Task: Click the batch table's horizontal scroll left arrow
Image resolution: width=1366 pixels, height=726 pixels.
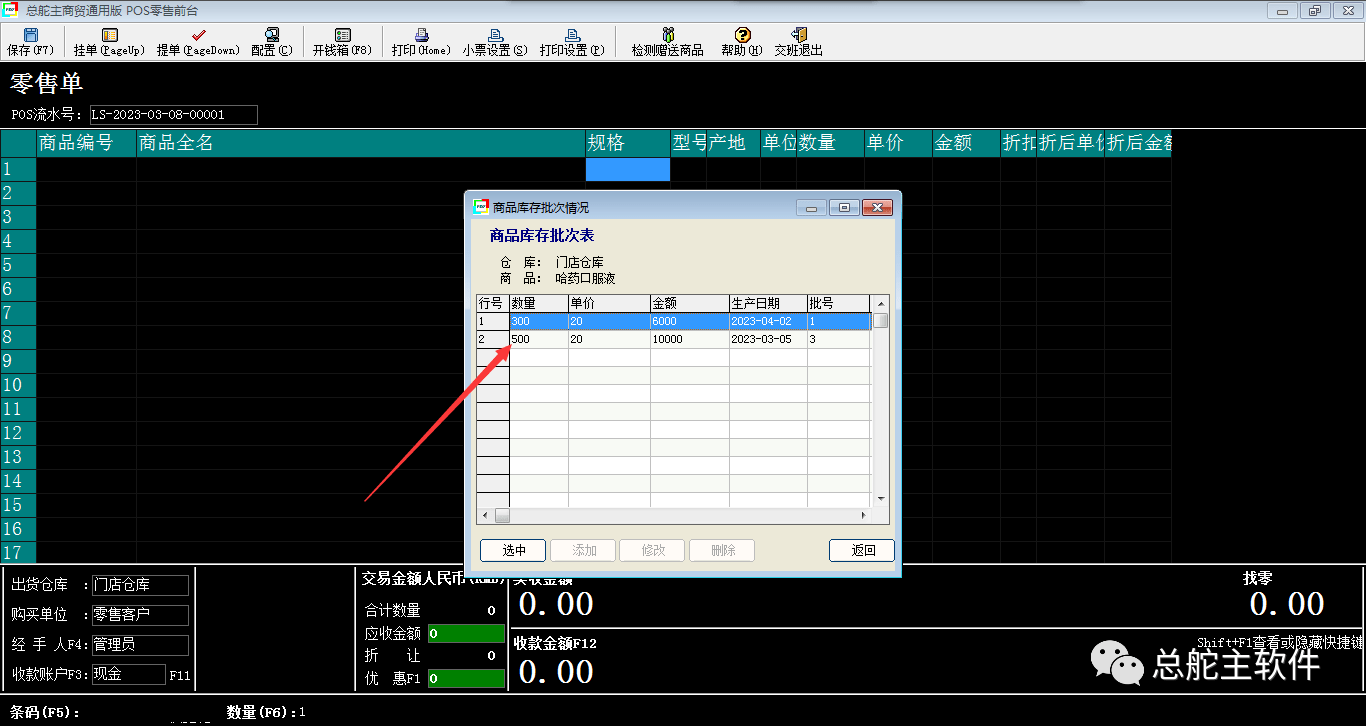Action: tap(485, 516)
